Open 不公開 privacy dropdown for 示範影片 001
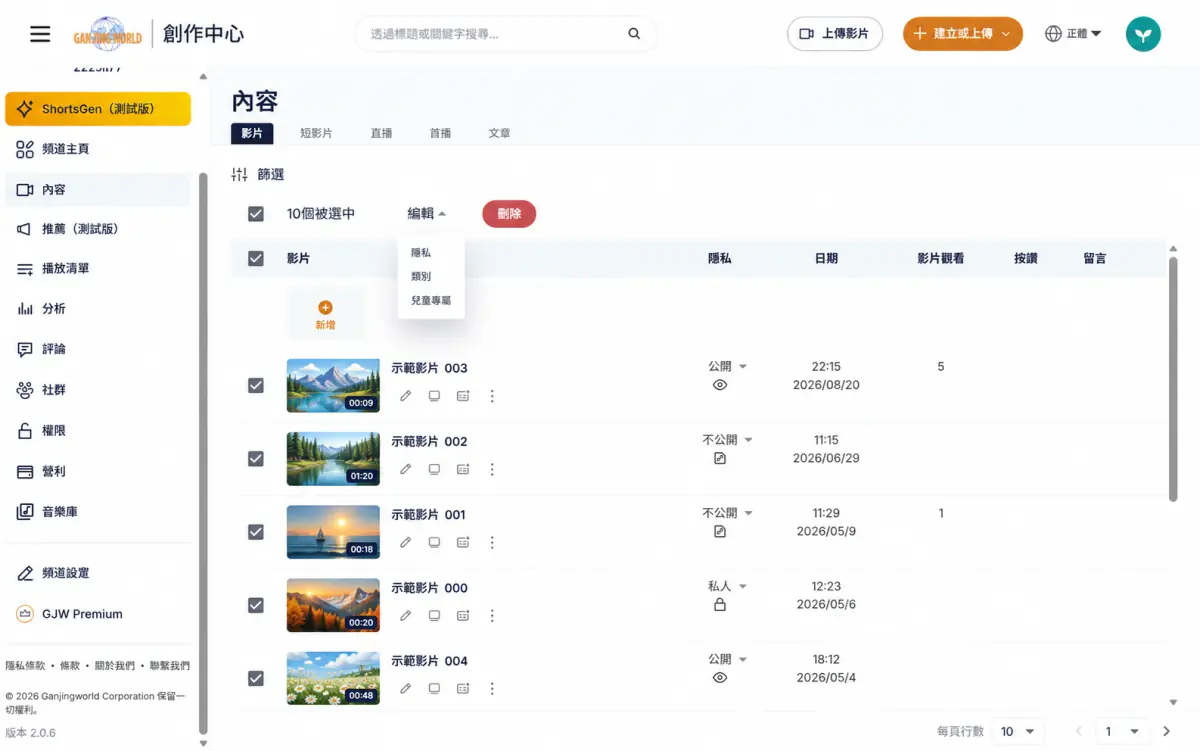 click(x=728, y=512)
